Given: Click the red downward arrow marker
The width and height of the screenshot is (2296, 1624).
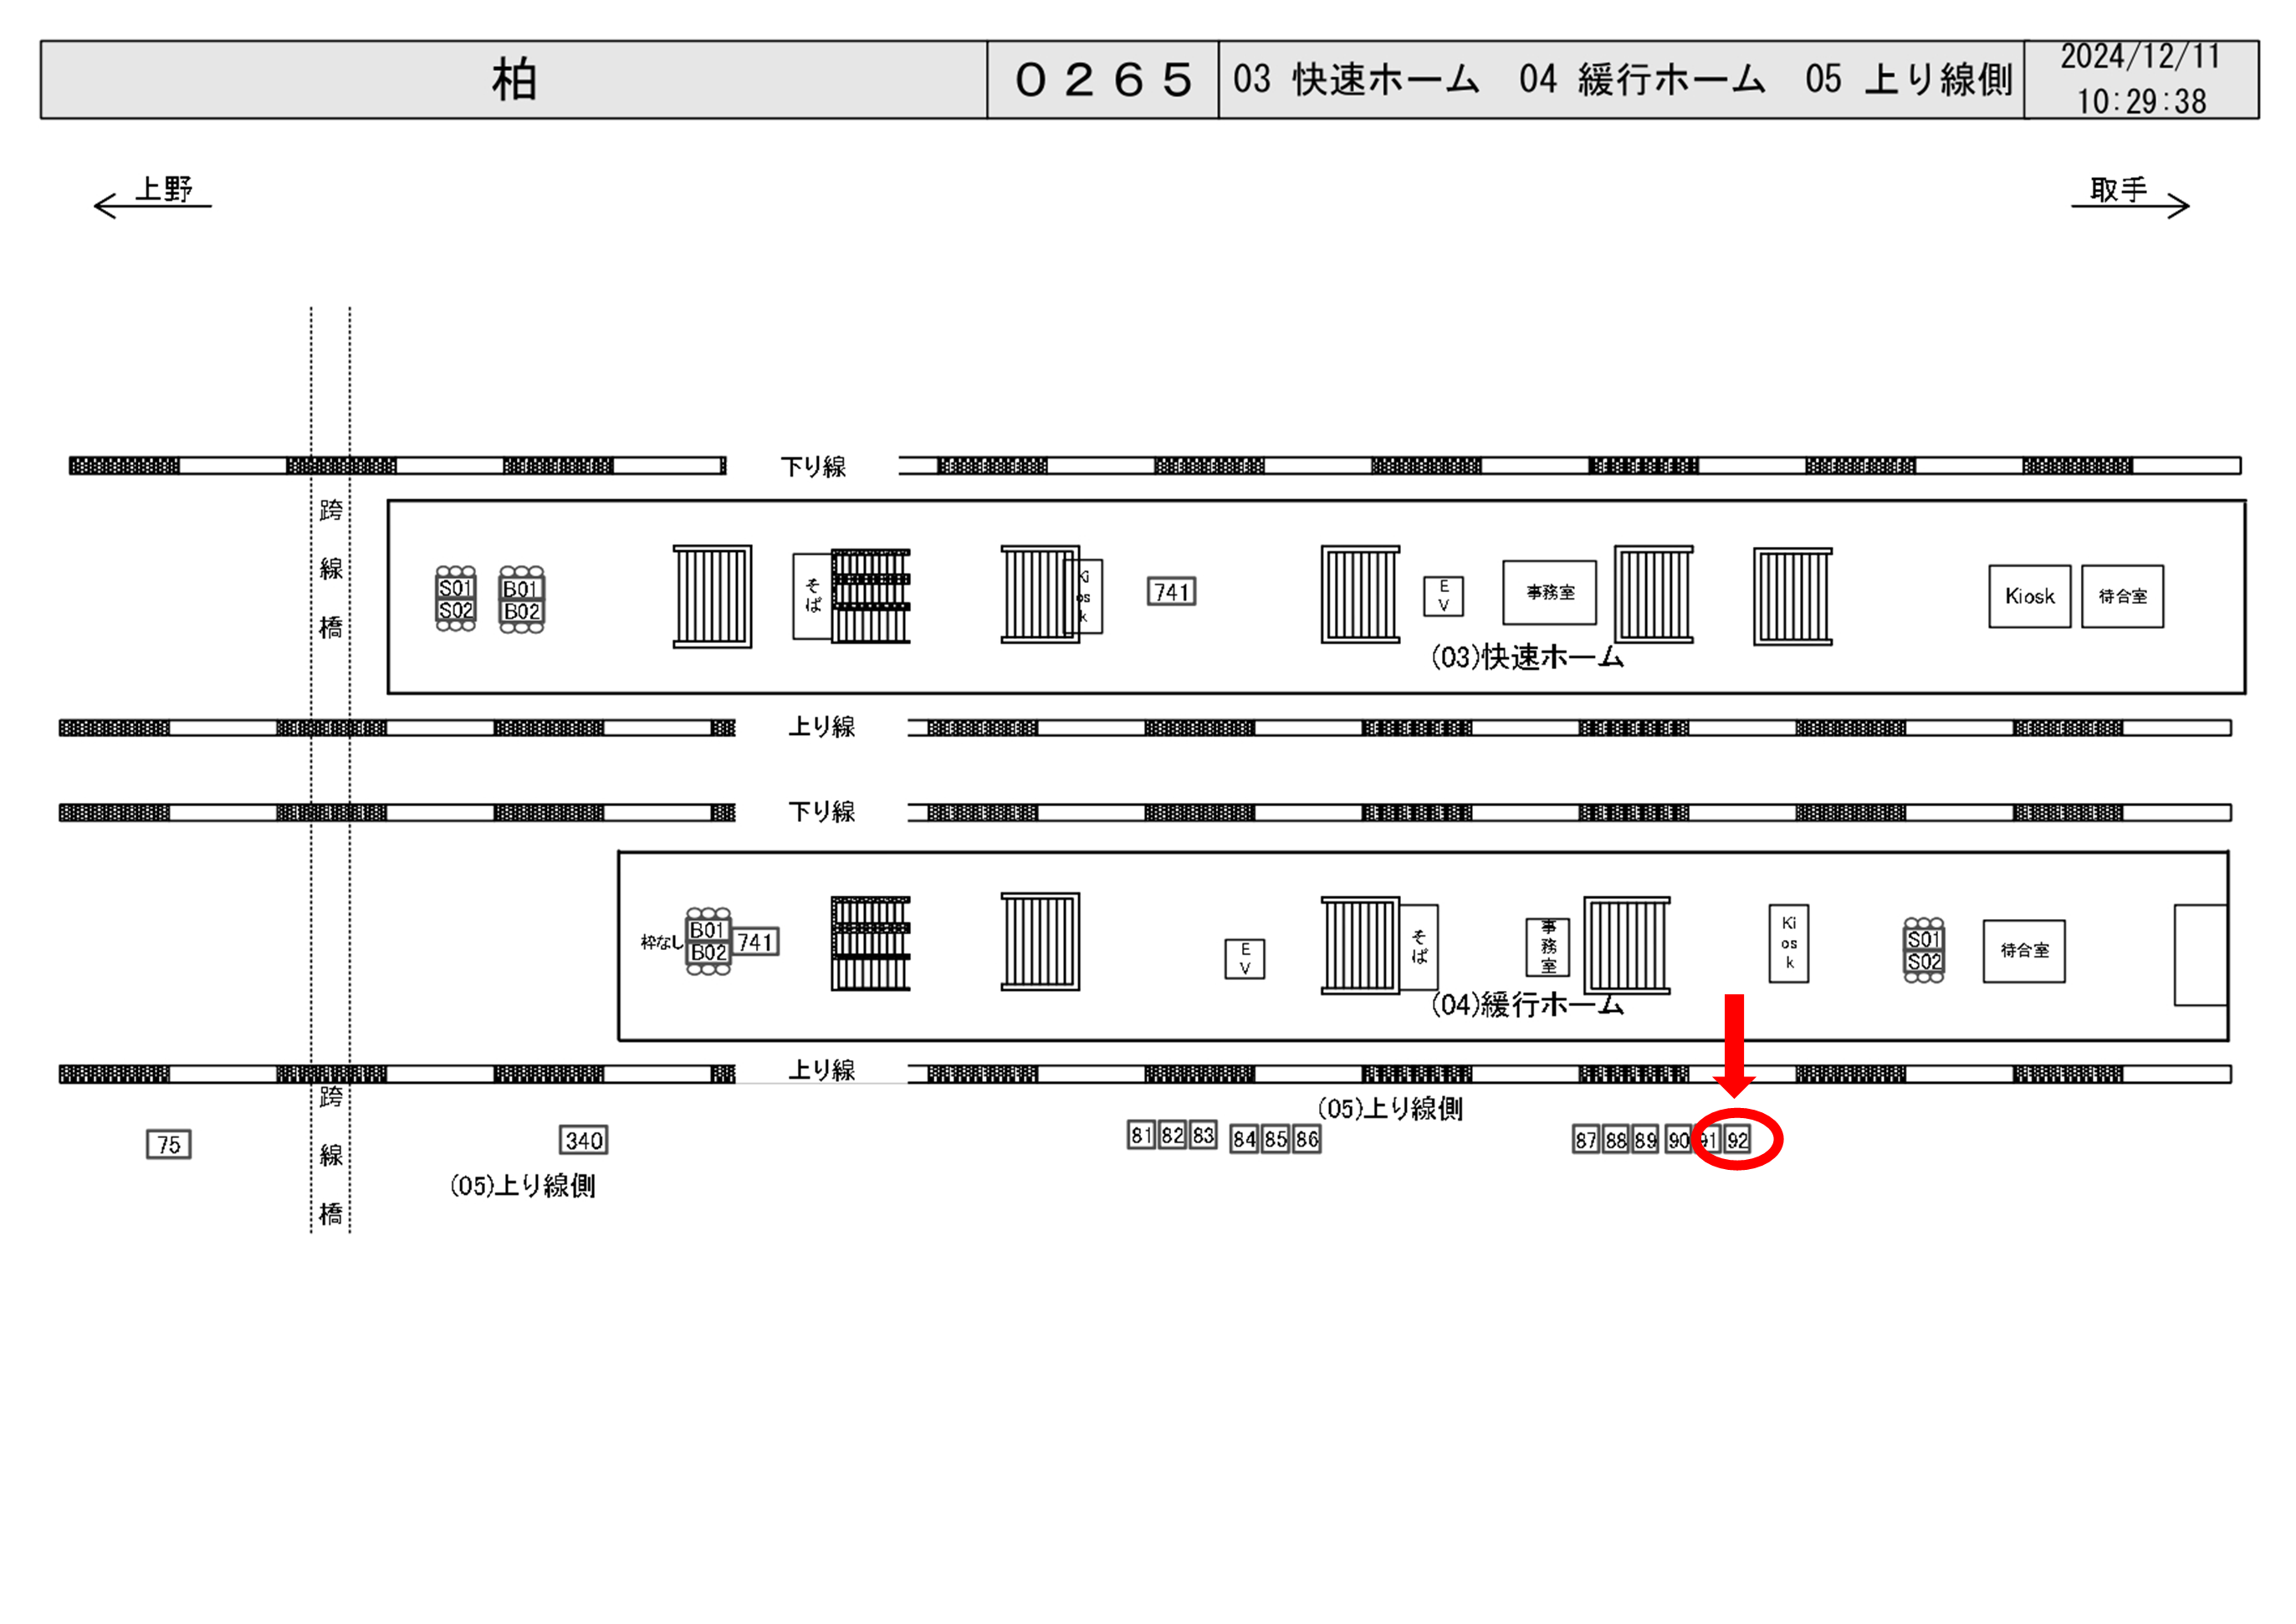Looking at the screenshot, I should [1734, 1045].
